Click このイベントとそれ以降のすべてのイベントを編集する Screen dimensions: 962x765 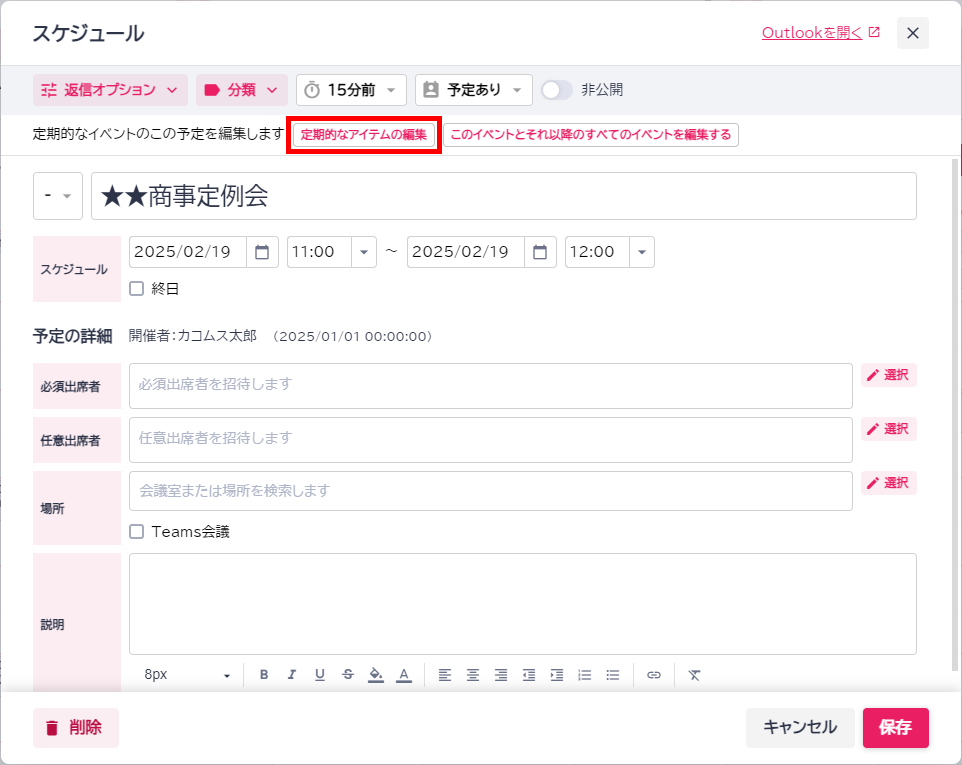(x=591, y=135)
